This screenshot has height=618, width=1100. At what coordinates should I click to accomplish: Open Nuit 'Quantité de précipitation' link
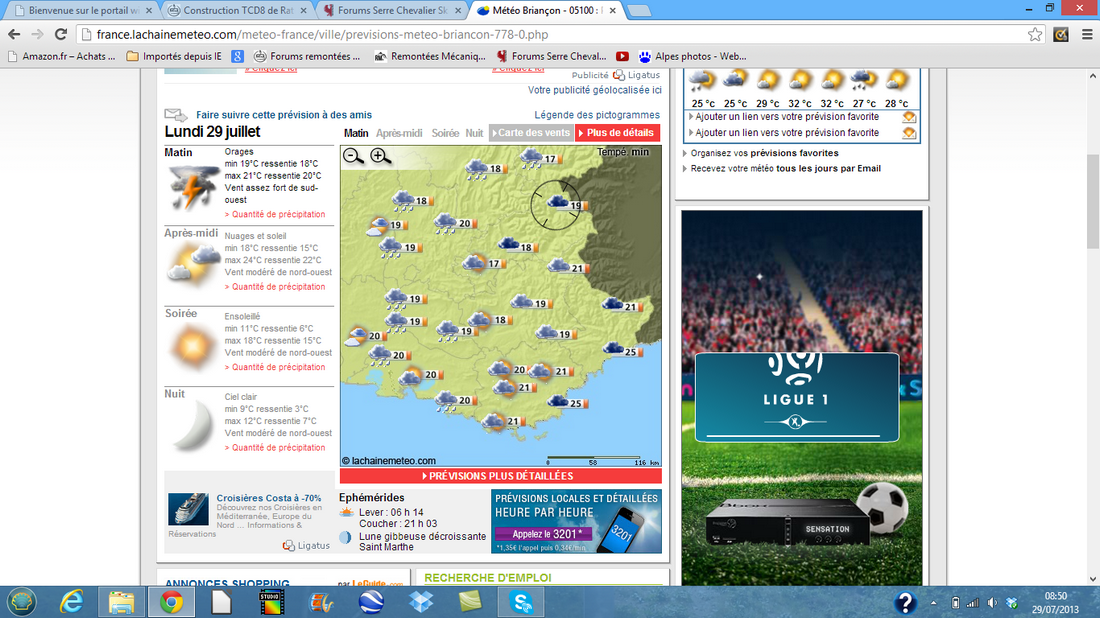275,448
